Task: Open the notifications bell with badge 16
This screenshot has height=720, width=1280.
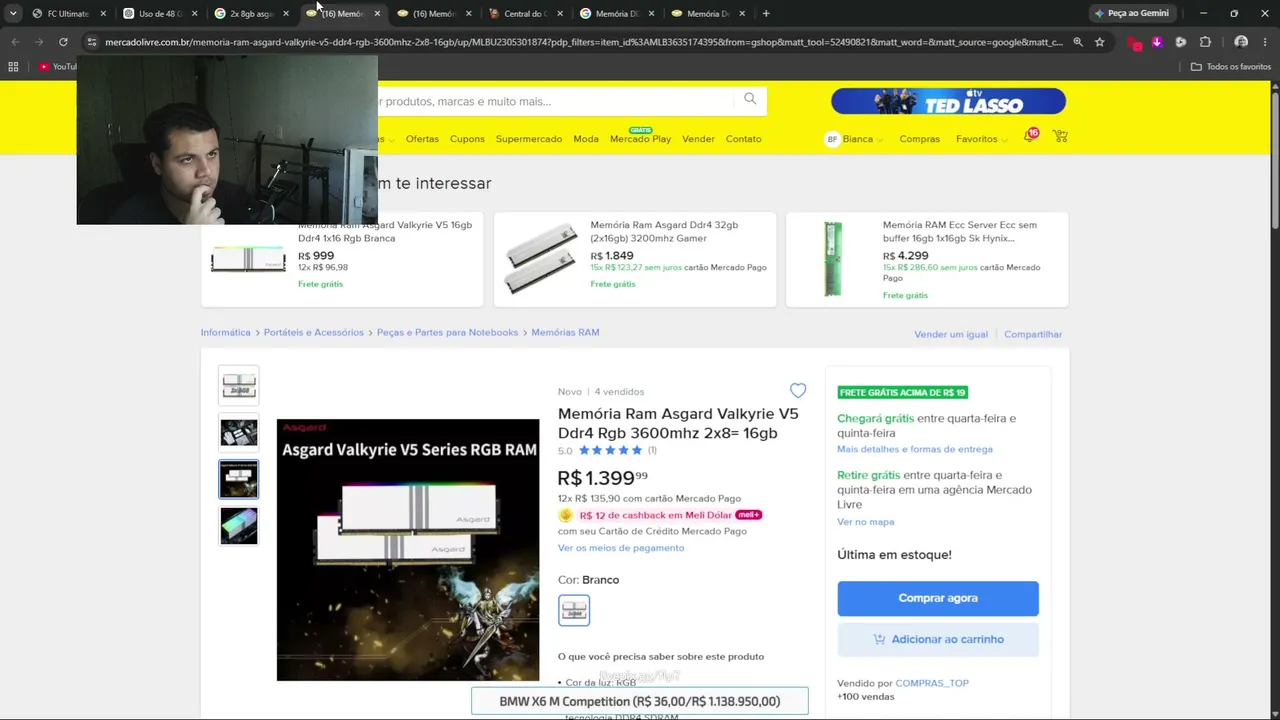Action: tap(1029, 136)
